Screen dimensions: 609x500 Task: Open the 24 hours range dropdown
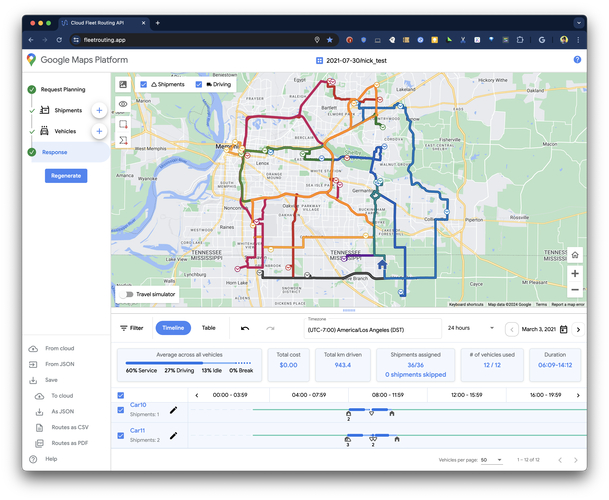(x=471, y=328)
